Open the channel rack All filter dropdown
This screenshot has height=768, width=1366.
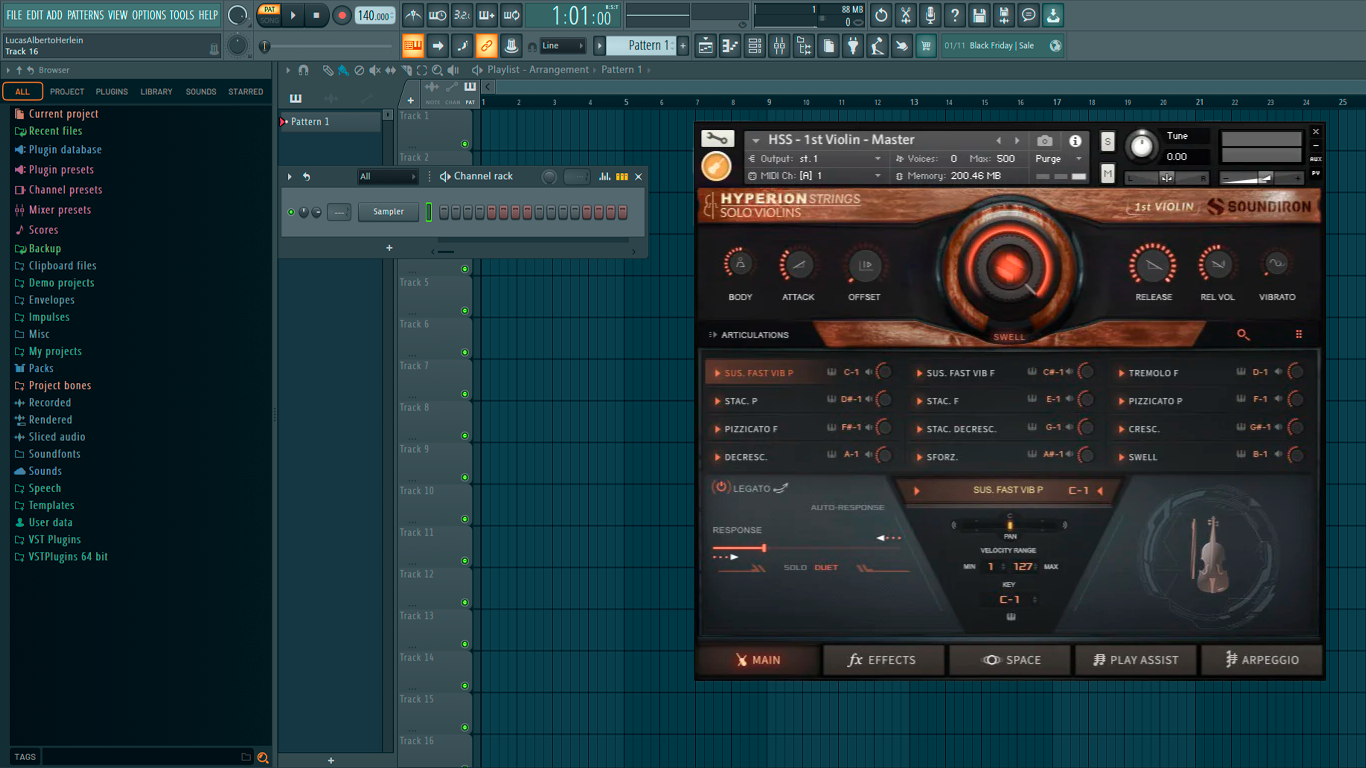point(388,177)
